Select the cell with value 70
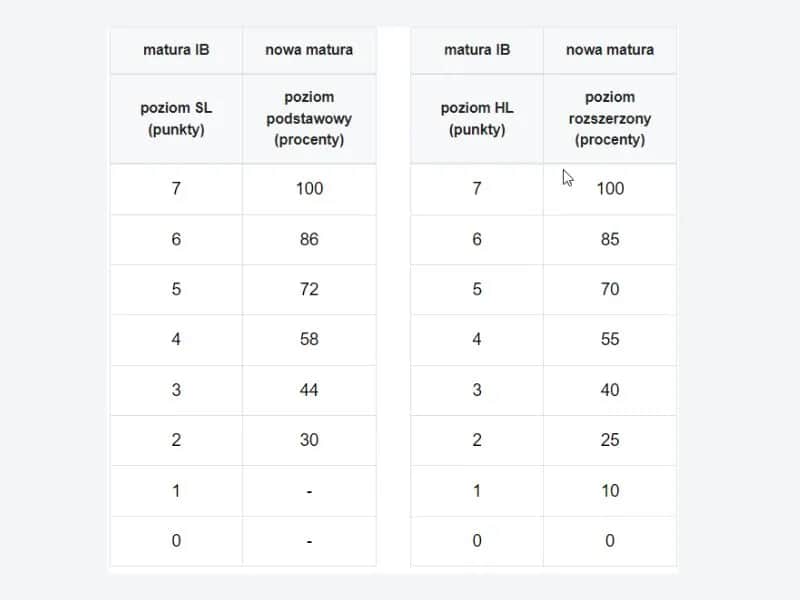800x600 pixels. coord(610,289)
